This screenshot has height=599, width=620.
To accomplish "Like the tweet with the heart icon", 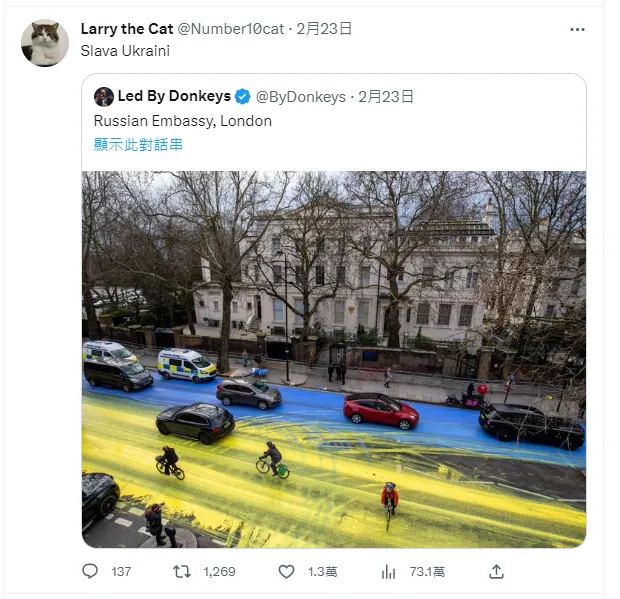I will [286, 572].
